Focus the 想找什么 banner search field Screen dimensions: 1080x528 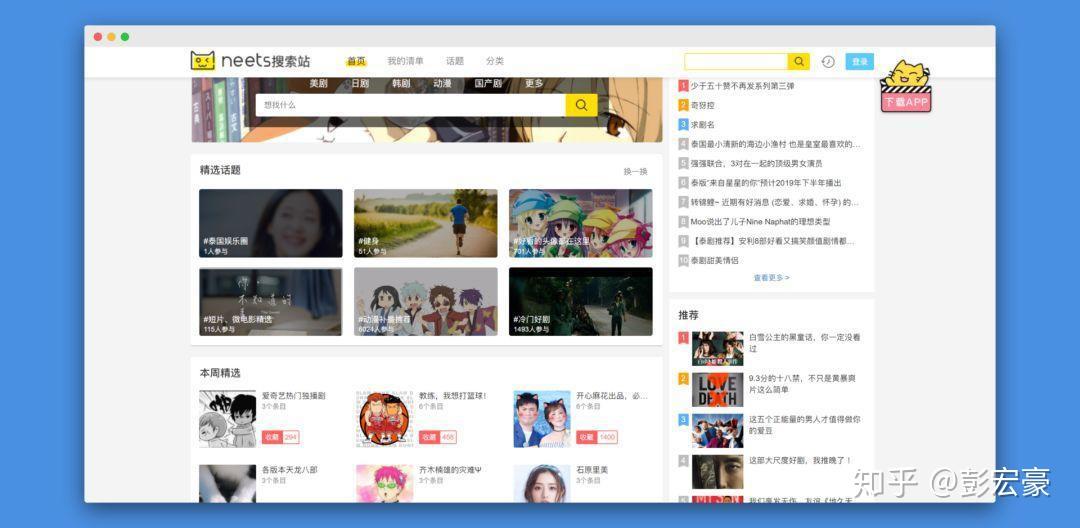(411, 105)
